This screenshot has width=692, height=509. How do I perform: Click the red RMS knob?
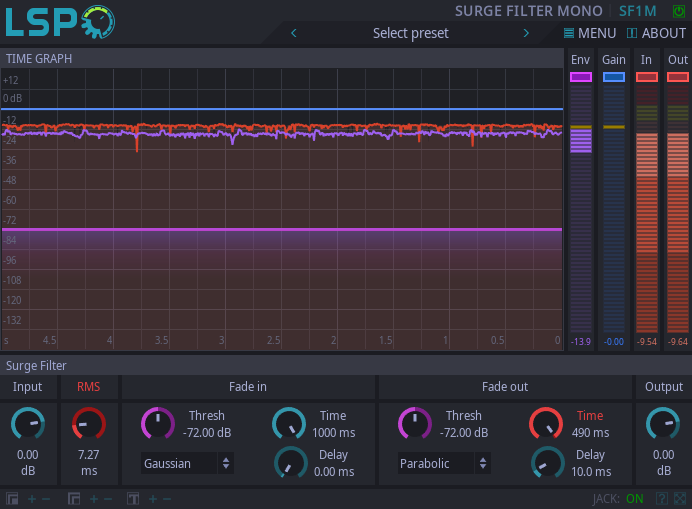tap(88, 424)
